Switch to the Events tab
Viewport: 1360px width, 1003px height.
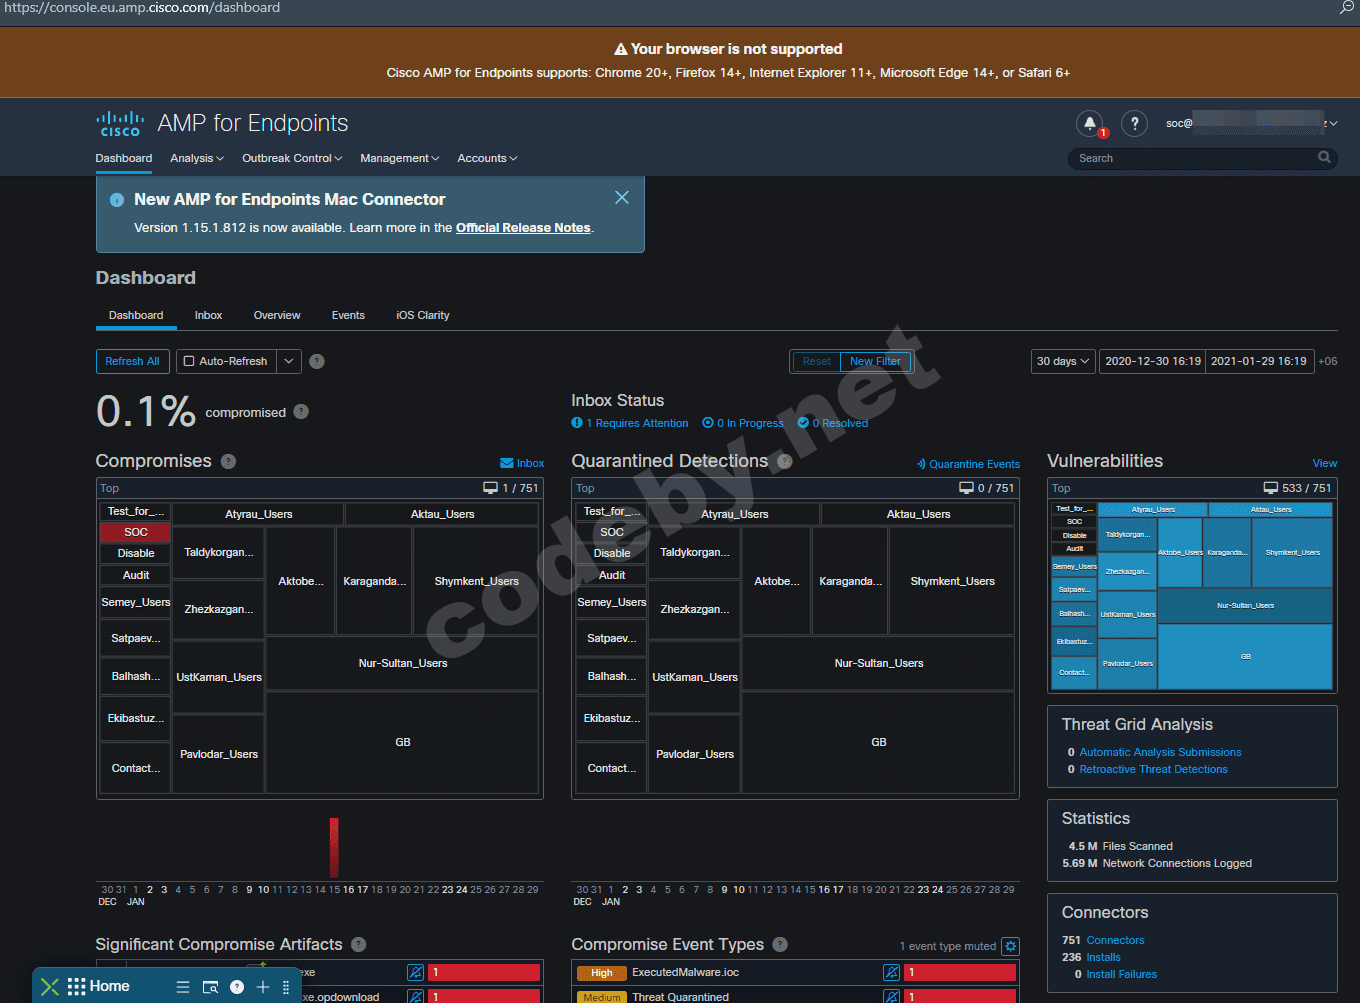(348, 315)
